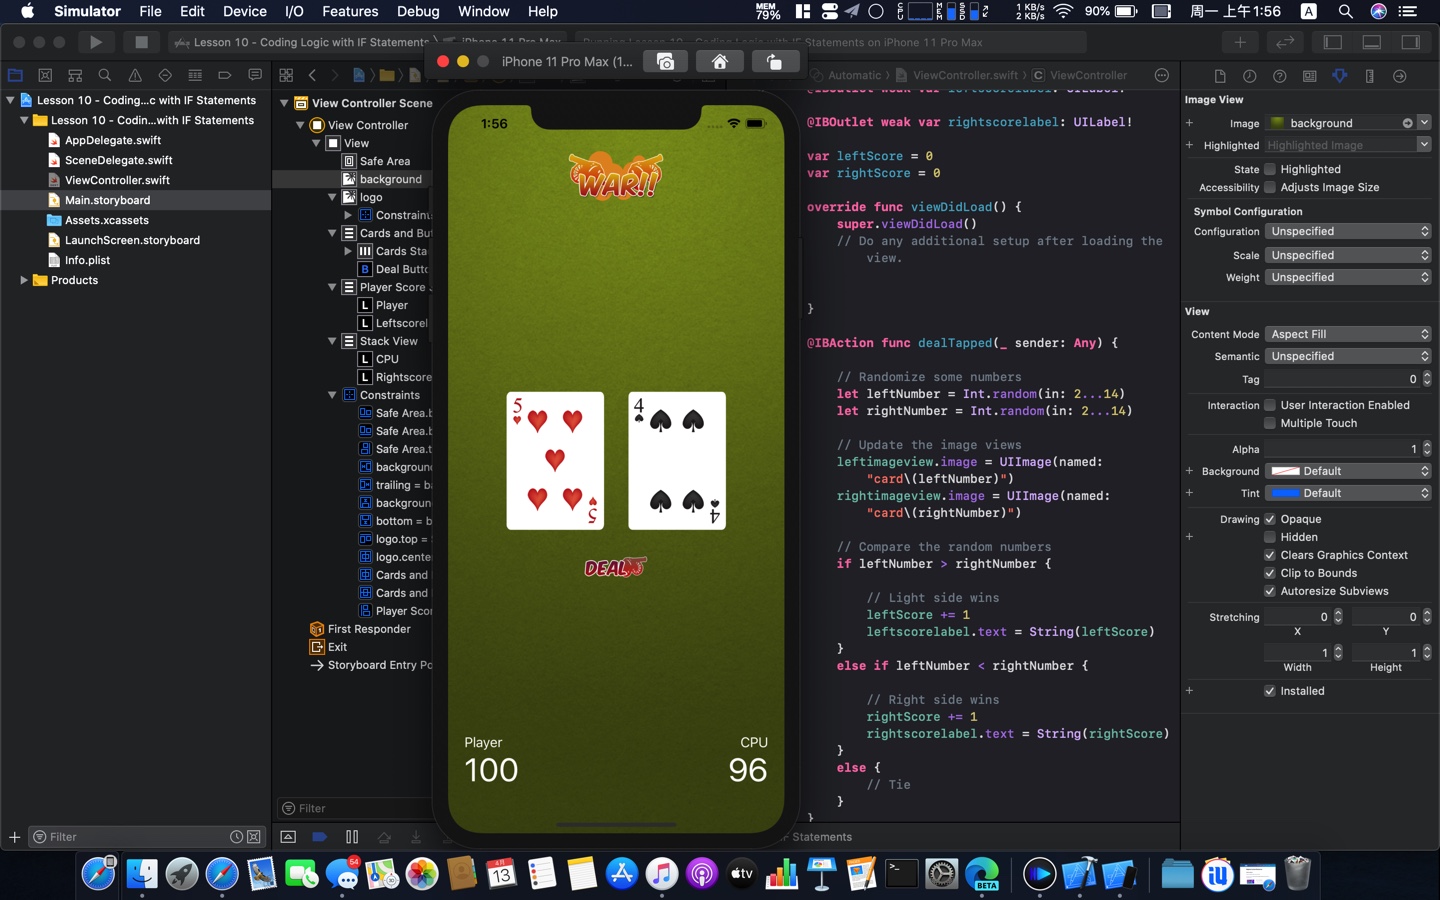
Task: Click the Simulator rotate device icon
Action: 774,62
